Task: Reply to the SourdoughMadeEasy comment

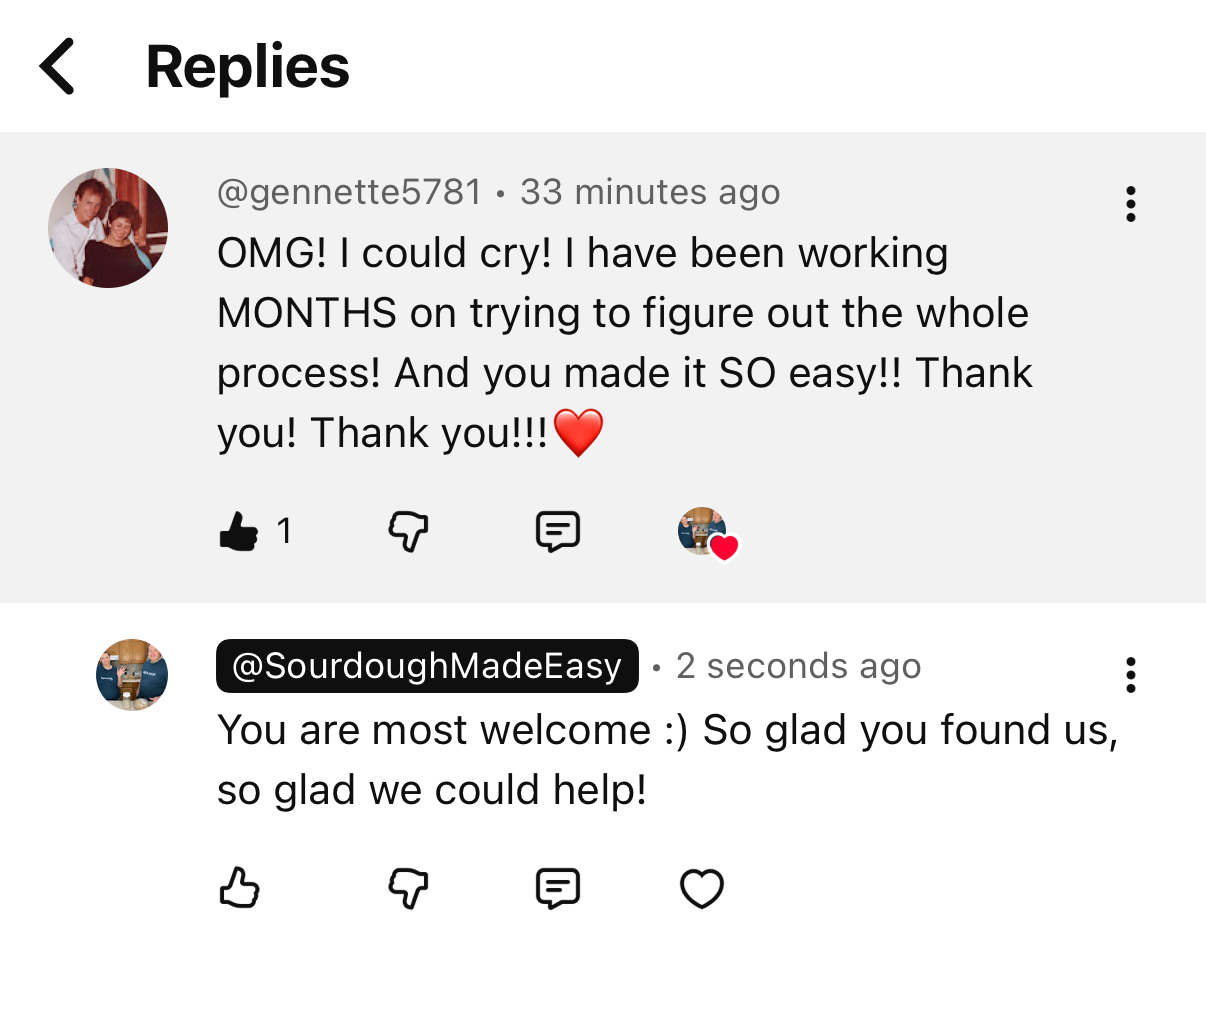Action: click(x=557, y=888)
